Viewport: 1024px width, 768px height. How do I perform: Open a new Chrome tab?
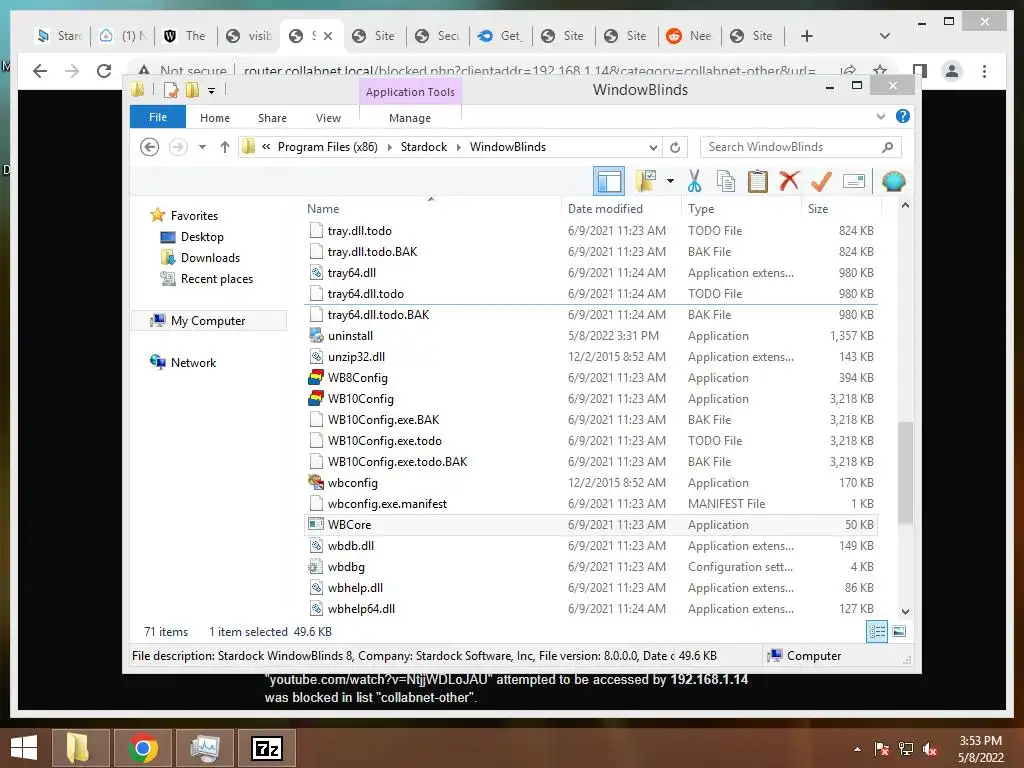click(807, 36)
